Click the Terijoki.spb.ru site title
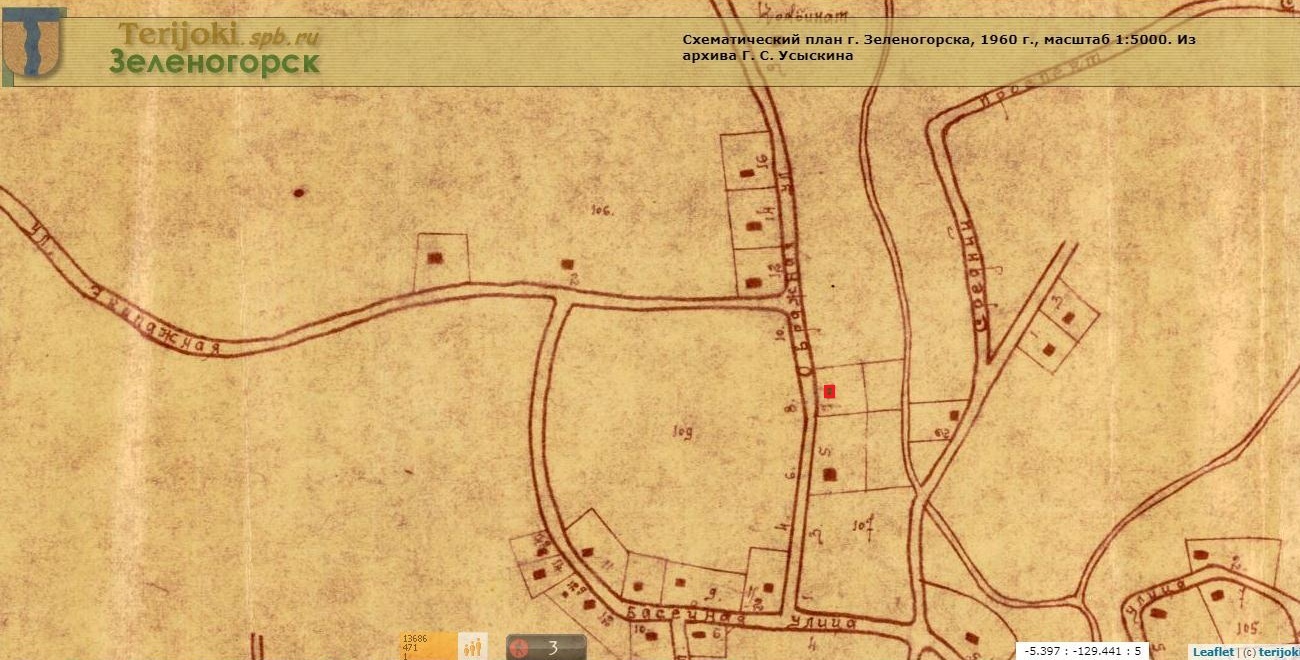The width and height of the screenshot is (1300, 660). pos(218,35)
